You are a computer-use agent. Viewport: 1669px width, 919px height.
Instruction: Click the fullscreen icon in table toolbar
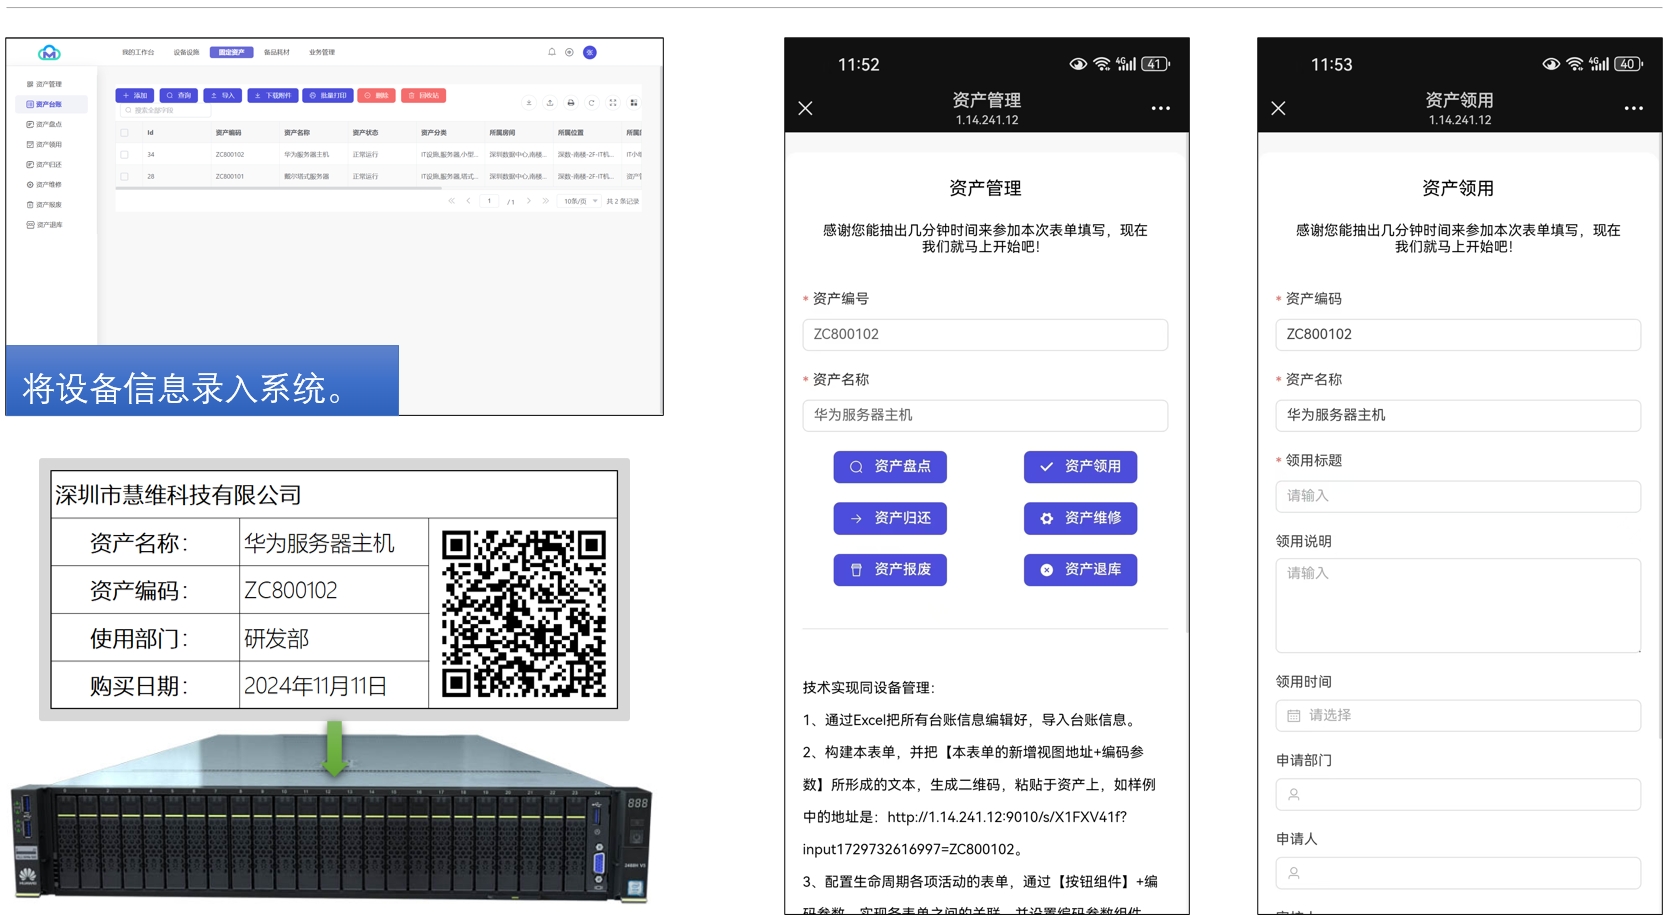[x=613, y=103]
